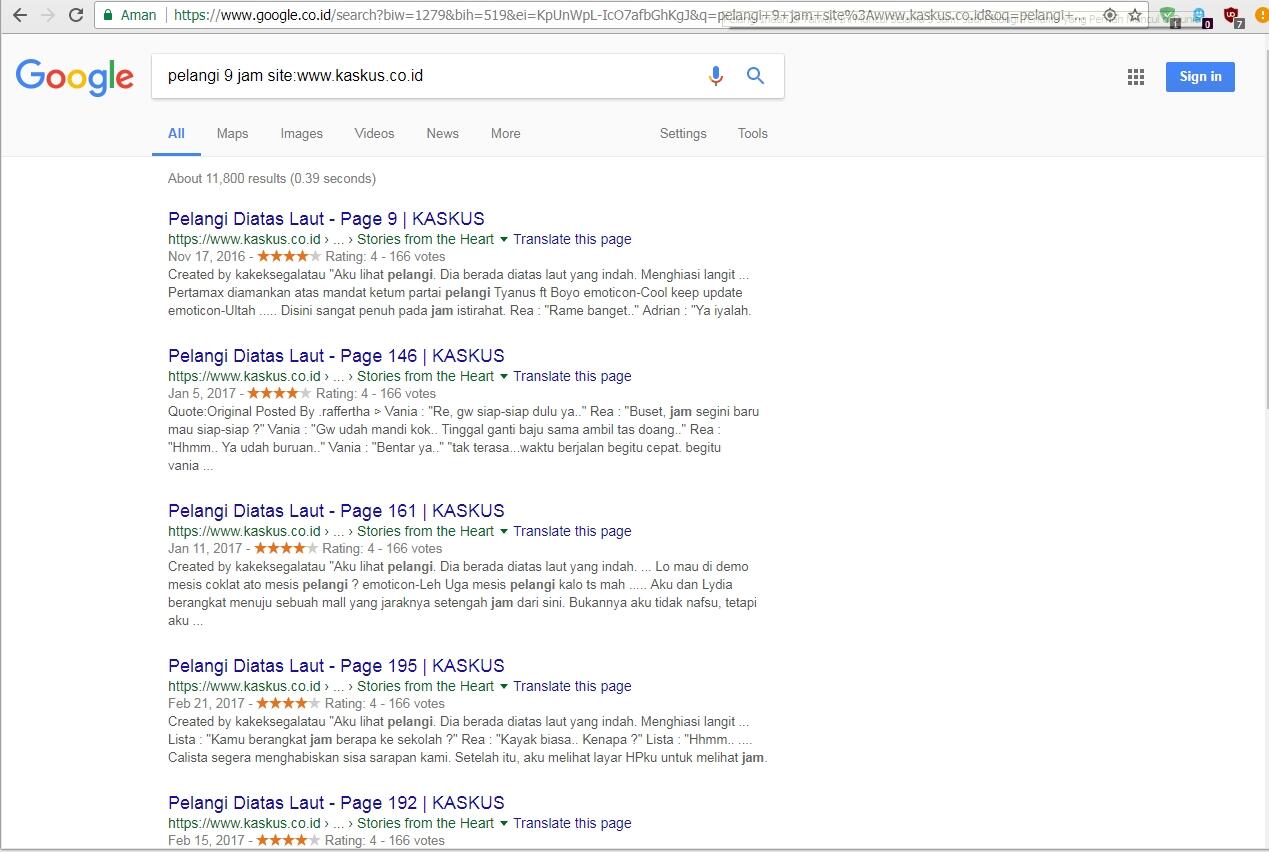Click the star rating of Feb 21, 2017 result
The image size is (1269, 852).
[x=289, y=704]
